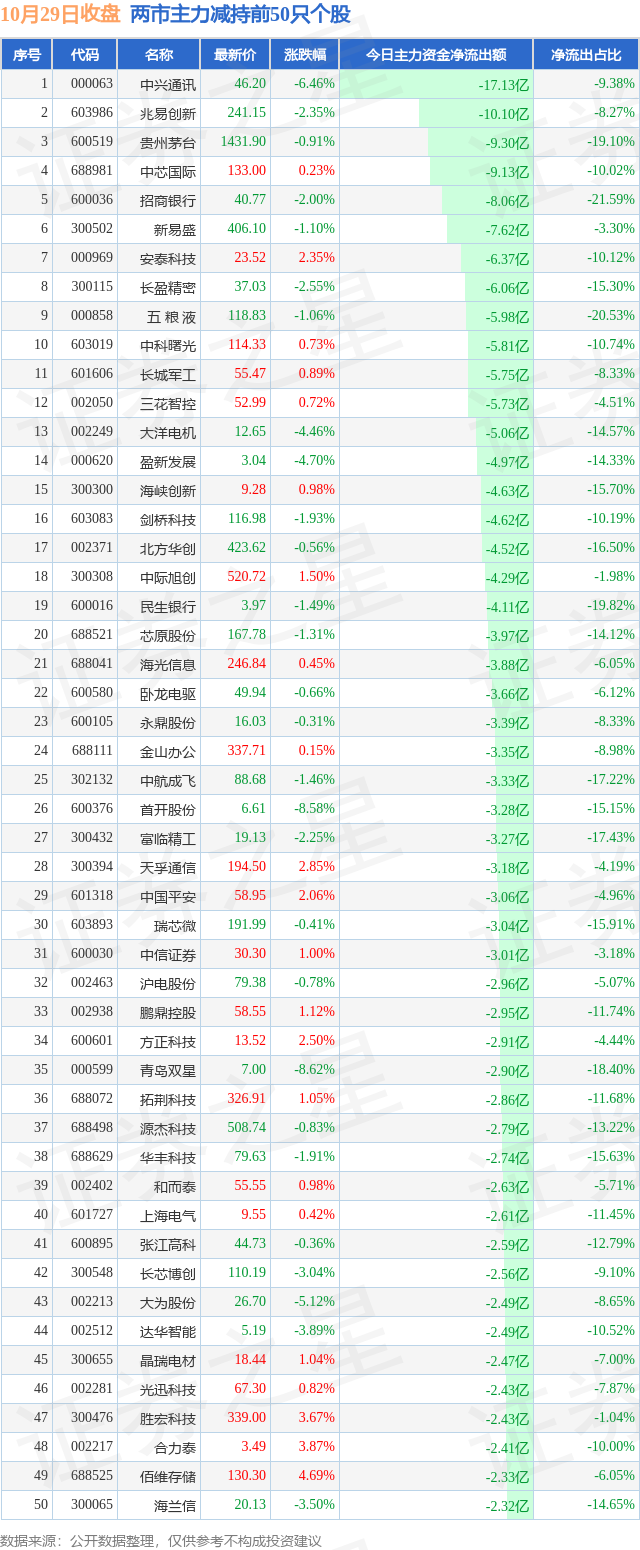The image size is (640, 1550).
Task: Click stock code 002512
Action: point(92,1331)
